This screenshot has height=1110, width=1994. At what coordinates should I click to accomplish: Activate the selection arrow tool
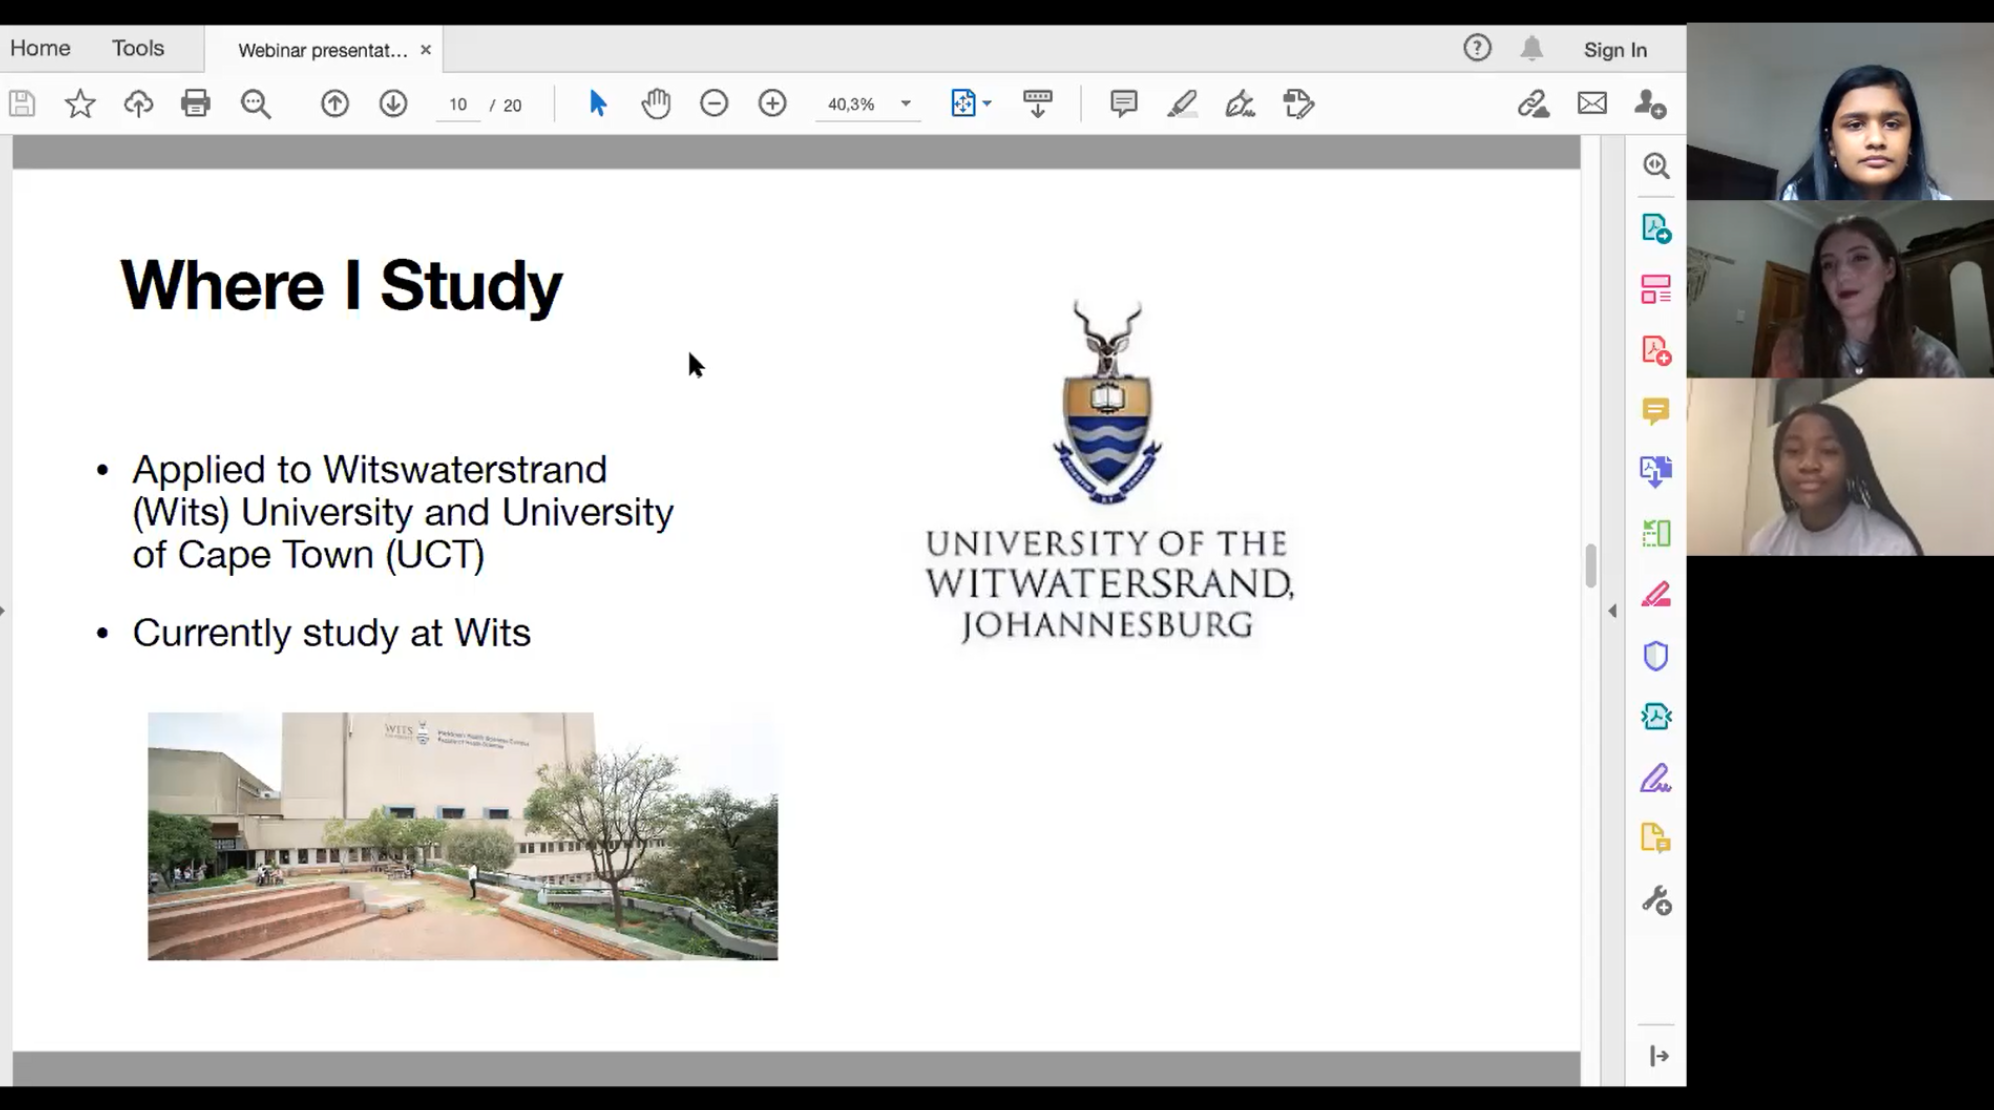click(x=598, y=104)
